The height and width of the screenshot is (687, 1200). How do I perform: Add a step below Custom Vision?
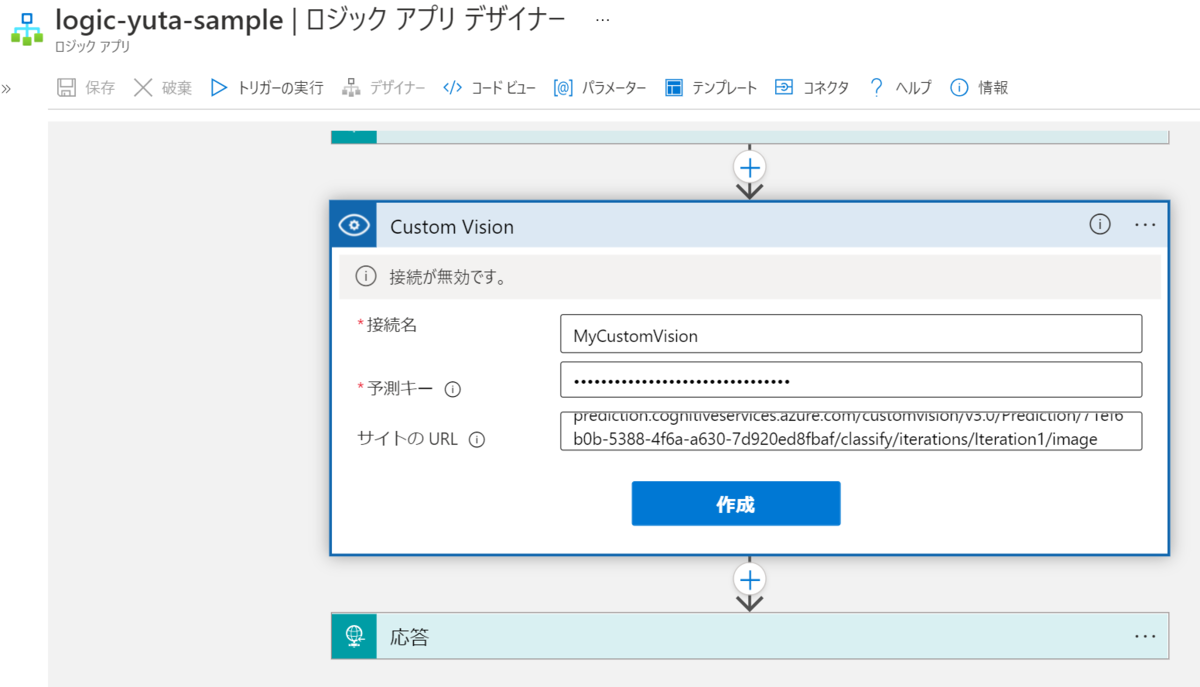750,579
